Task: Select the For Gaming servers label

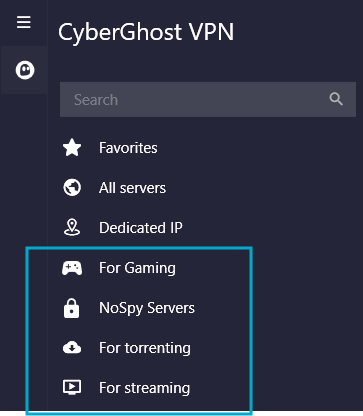Action: [137, 268]
